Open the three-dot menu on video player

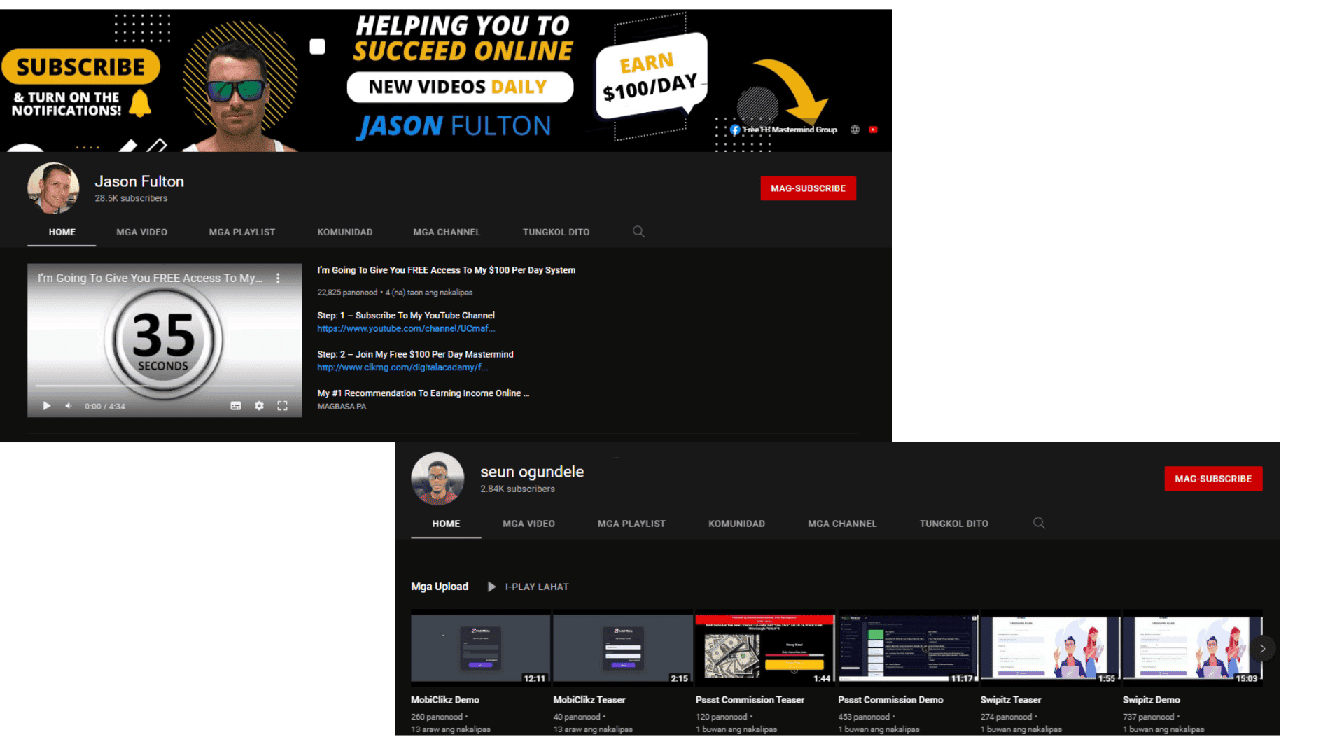(278, 278)
